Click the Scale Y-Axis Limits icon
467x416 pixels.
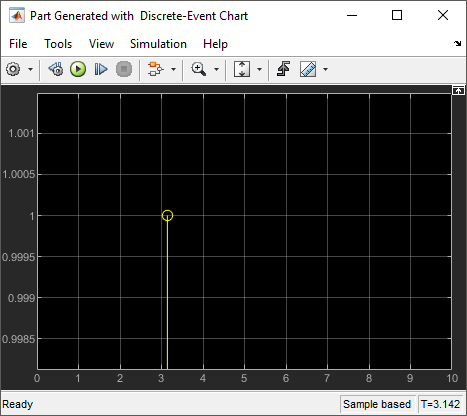(x=242, y=69)
